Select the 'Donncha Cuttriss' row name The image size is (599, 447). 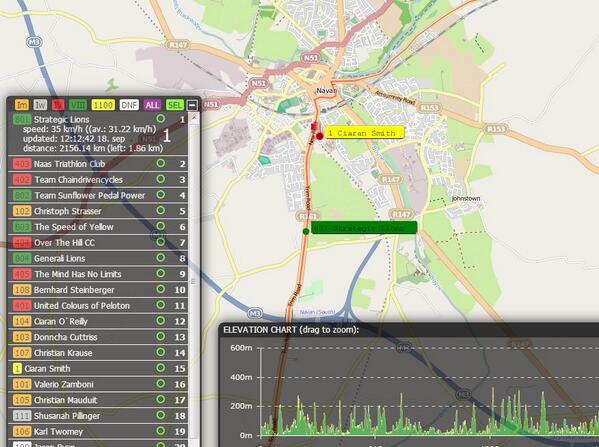click(x=66, y=337)
